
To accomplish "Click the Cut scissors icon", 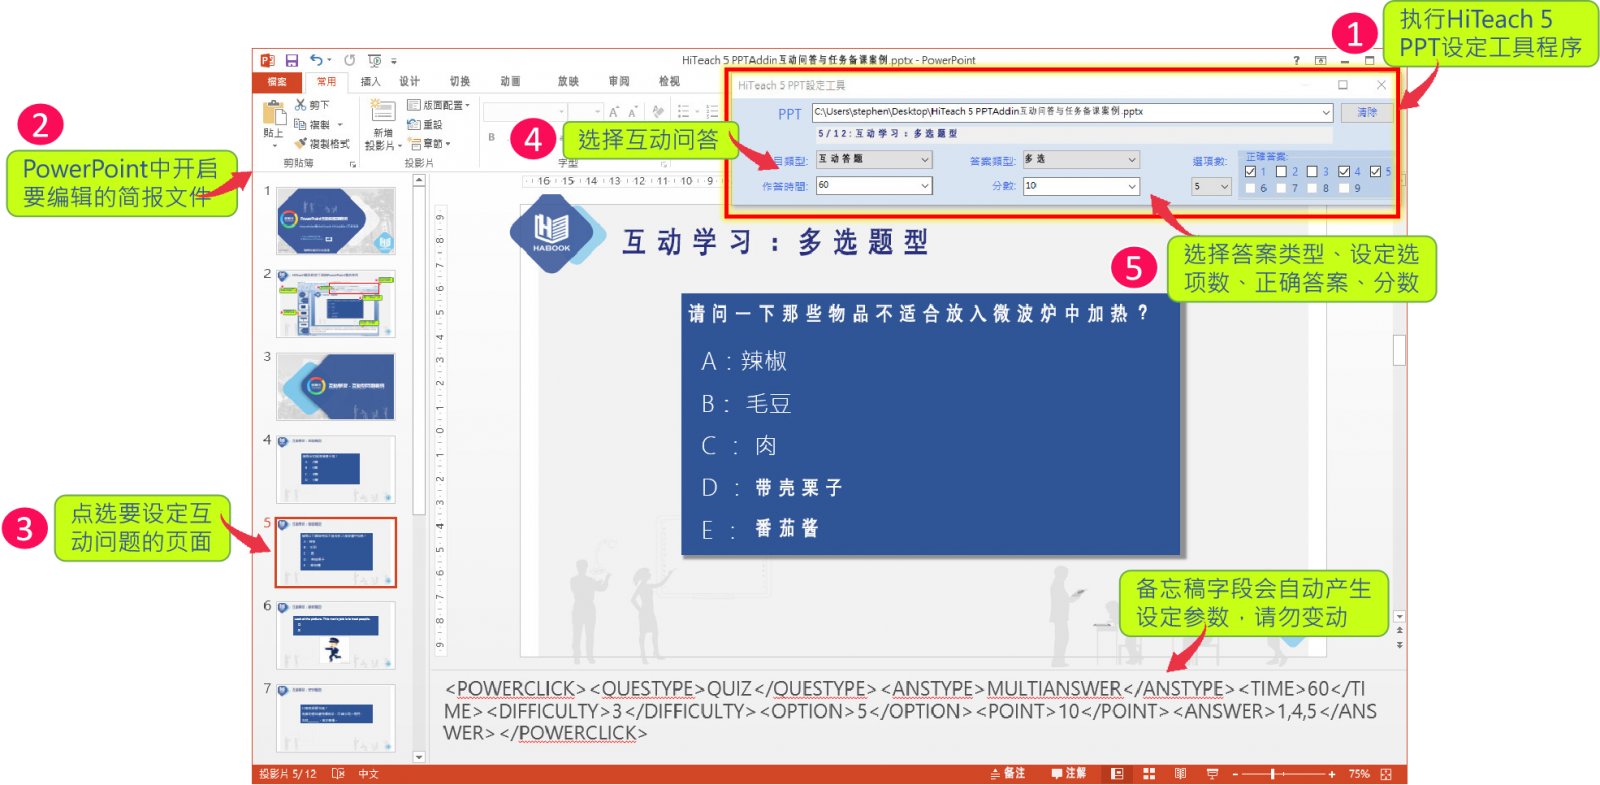I will click(x=300, y=105).
